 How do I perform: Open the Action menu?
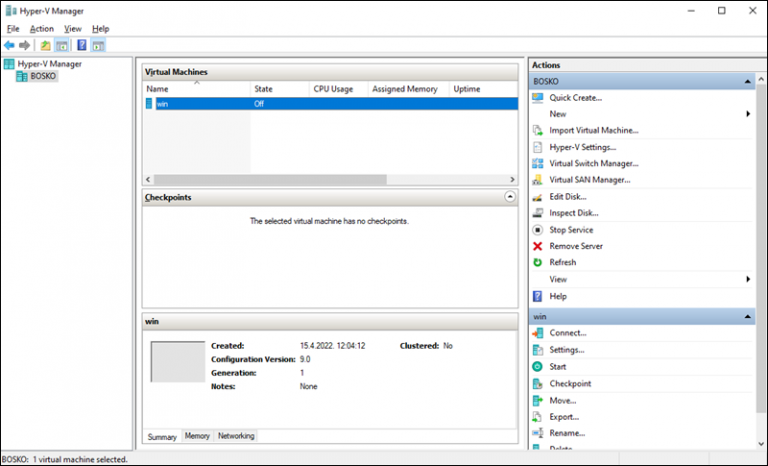pos(42,29)
